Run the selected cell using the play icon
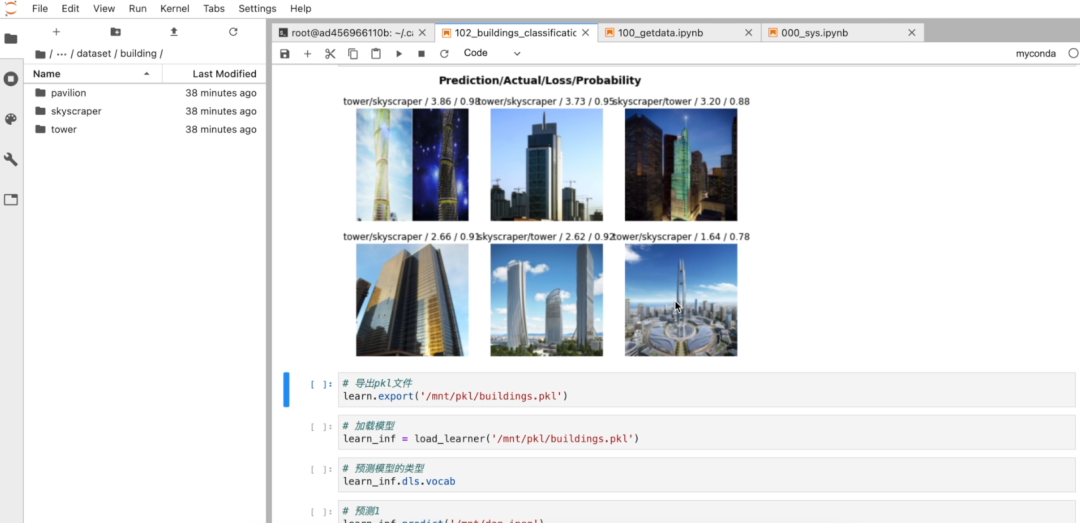1080x523 pixels. [x=399, y=54]
